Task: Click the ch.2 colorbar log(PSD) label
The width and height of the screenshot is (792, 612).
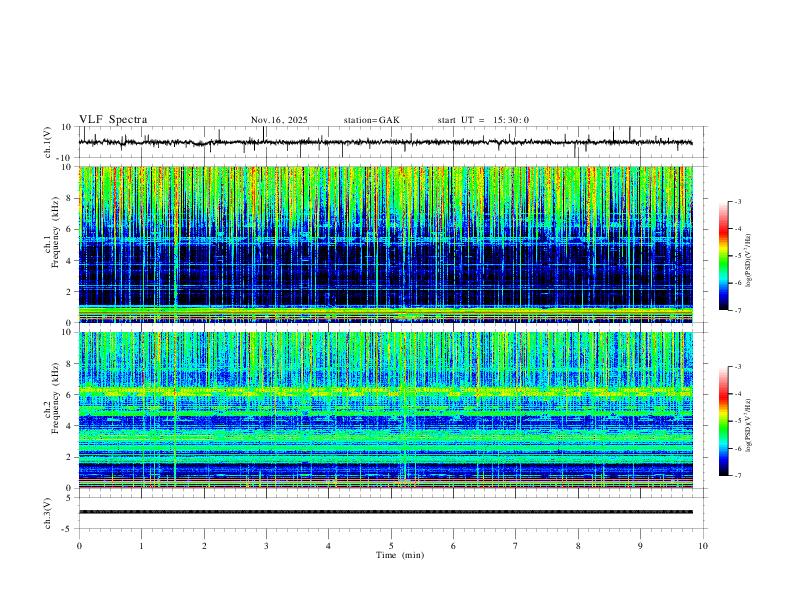Action: [x=749, y=425]
